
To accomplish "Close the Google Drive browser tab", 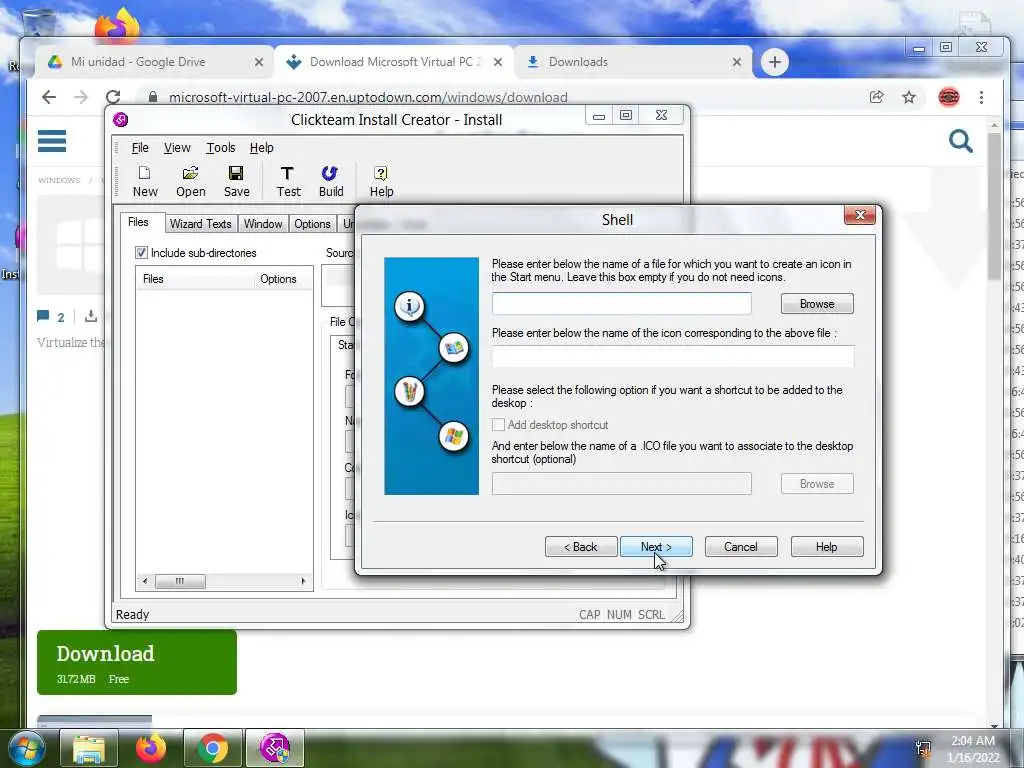I will (259, 62).
